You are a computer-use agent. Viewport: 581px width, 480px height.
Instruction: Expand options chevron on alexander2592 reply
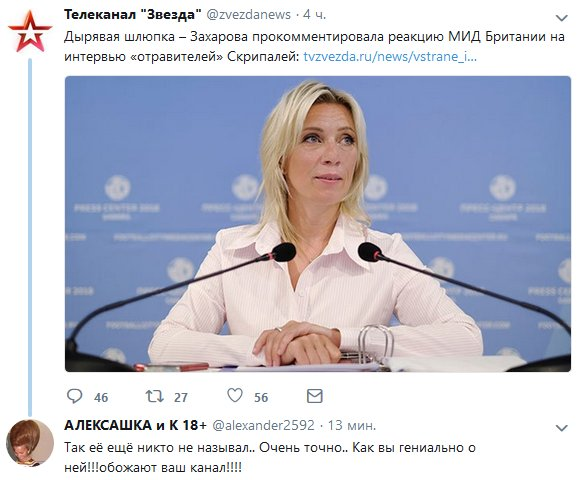[562, 428]
